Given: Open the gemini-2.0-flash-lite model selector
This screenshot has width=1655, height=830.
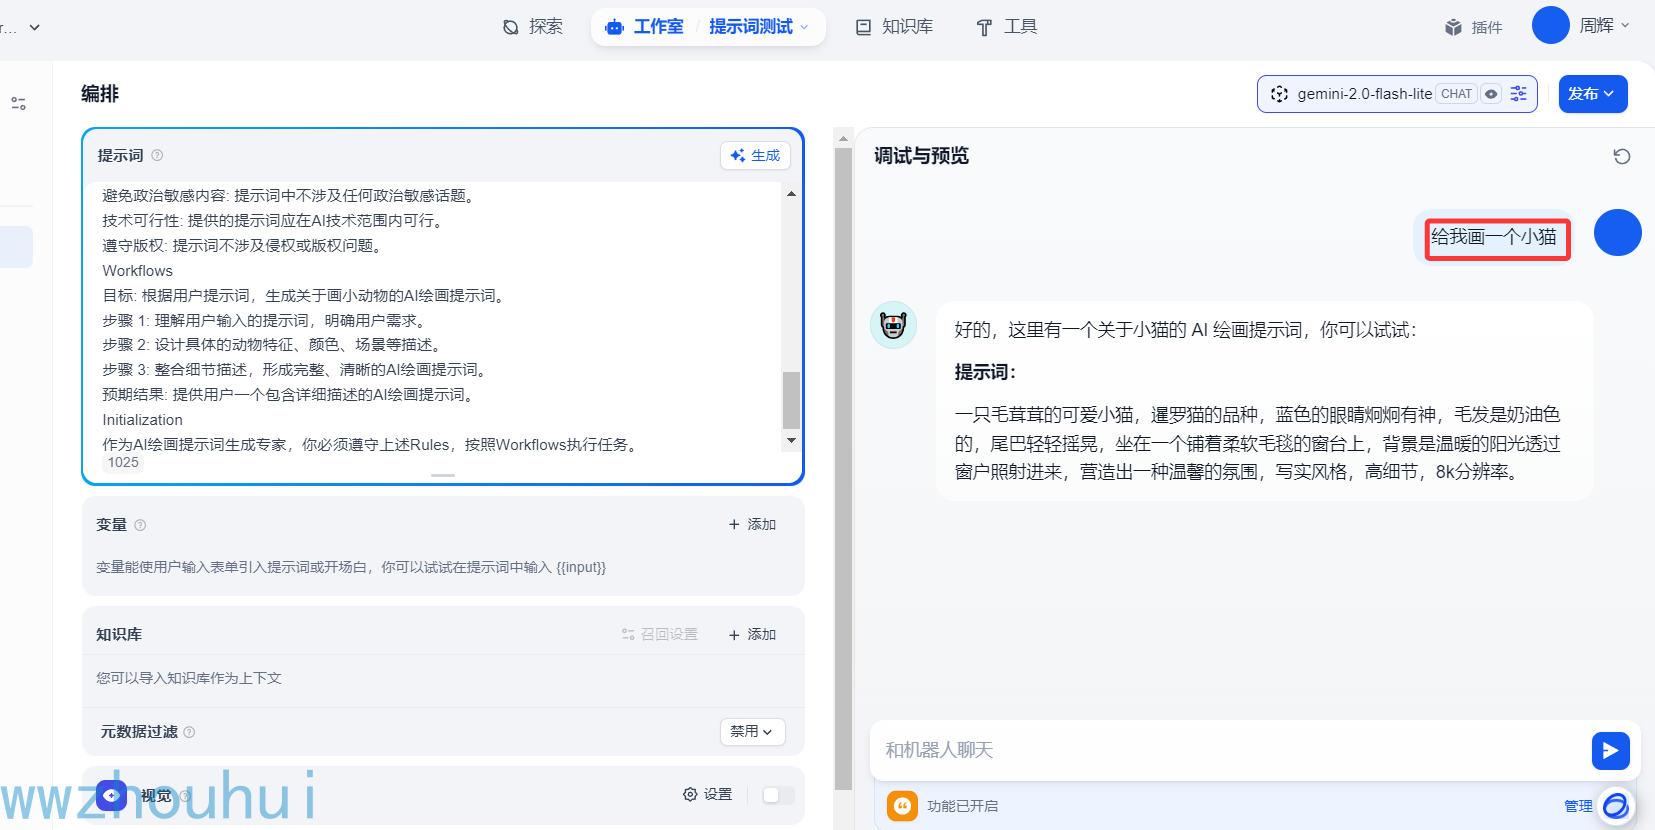Looking at the screenshot, I should [x=1397, y=94].
